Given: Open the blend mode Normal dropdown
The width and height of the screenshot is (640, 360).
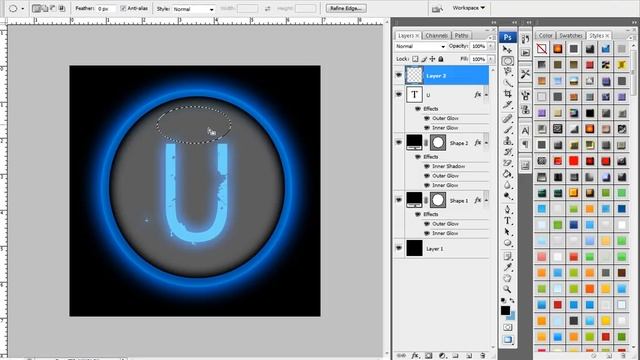Looking at the screenshot, I should (420, 46).
